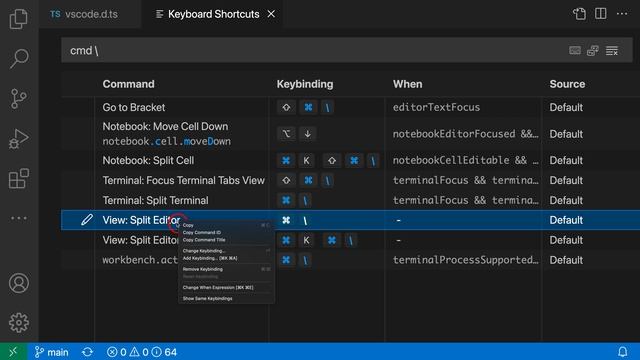The width and height of the screenshot is (640, 360).
Task: Clear the keybindings search input
Action: pos(611,51)
